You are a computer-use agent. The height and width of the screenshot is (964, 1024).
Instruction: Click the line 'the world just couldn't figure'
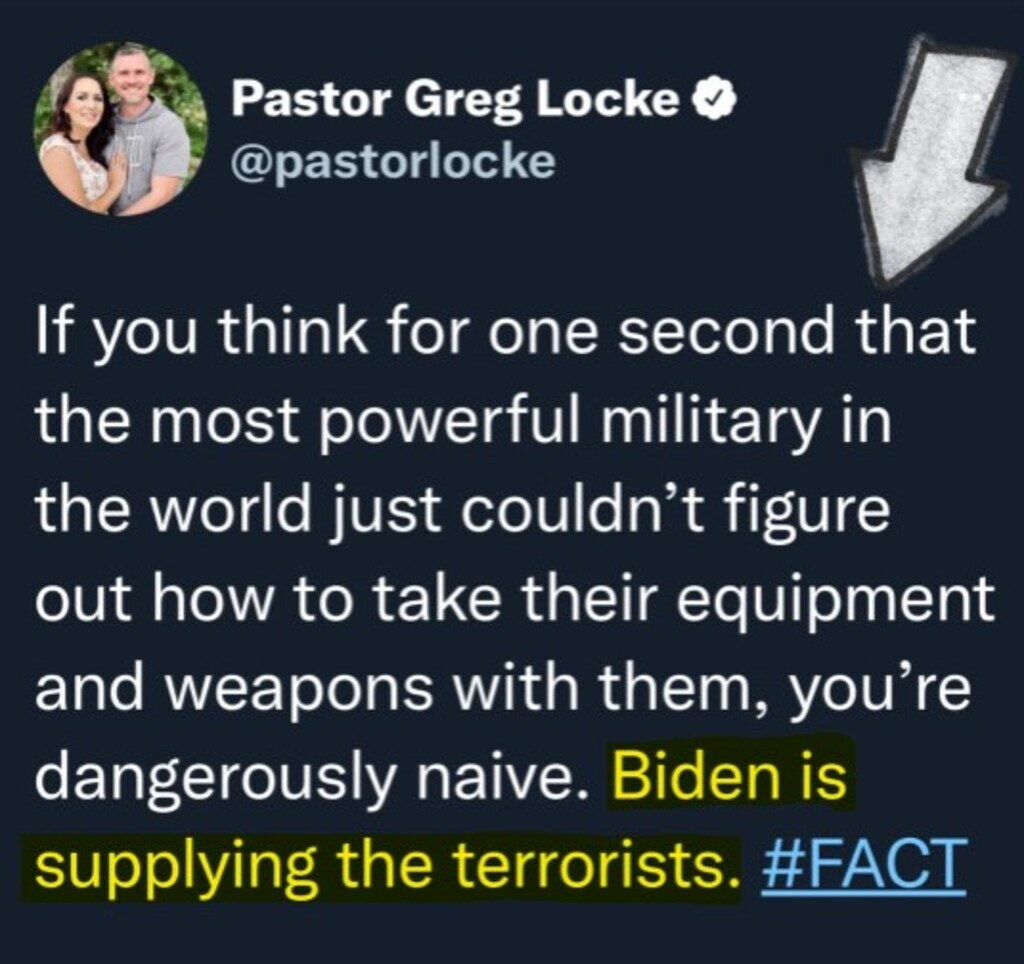tap(462, 513)
